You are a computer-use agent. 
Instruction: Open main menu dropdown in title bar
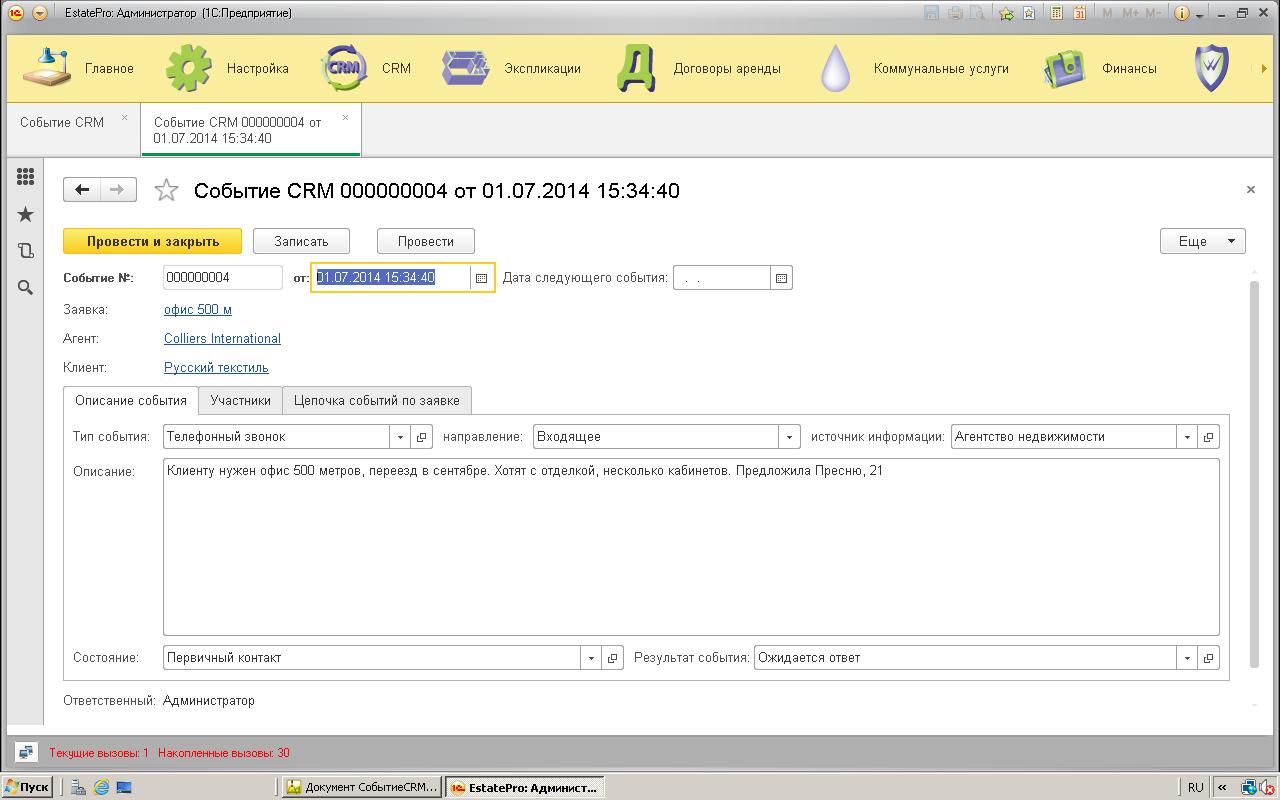[x=39, y=13]
